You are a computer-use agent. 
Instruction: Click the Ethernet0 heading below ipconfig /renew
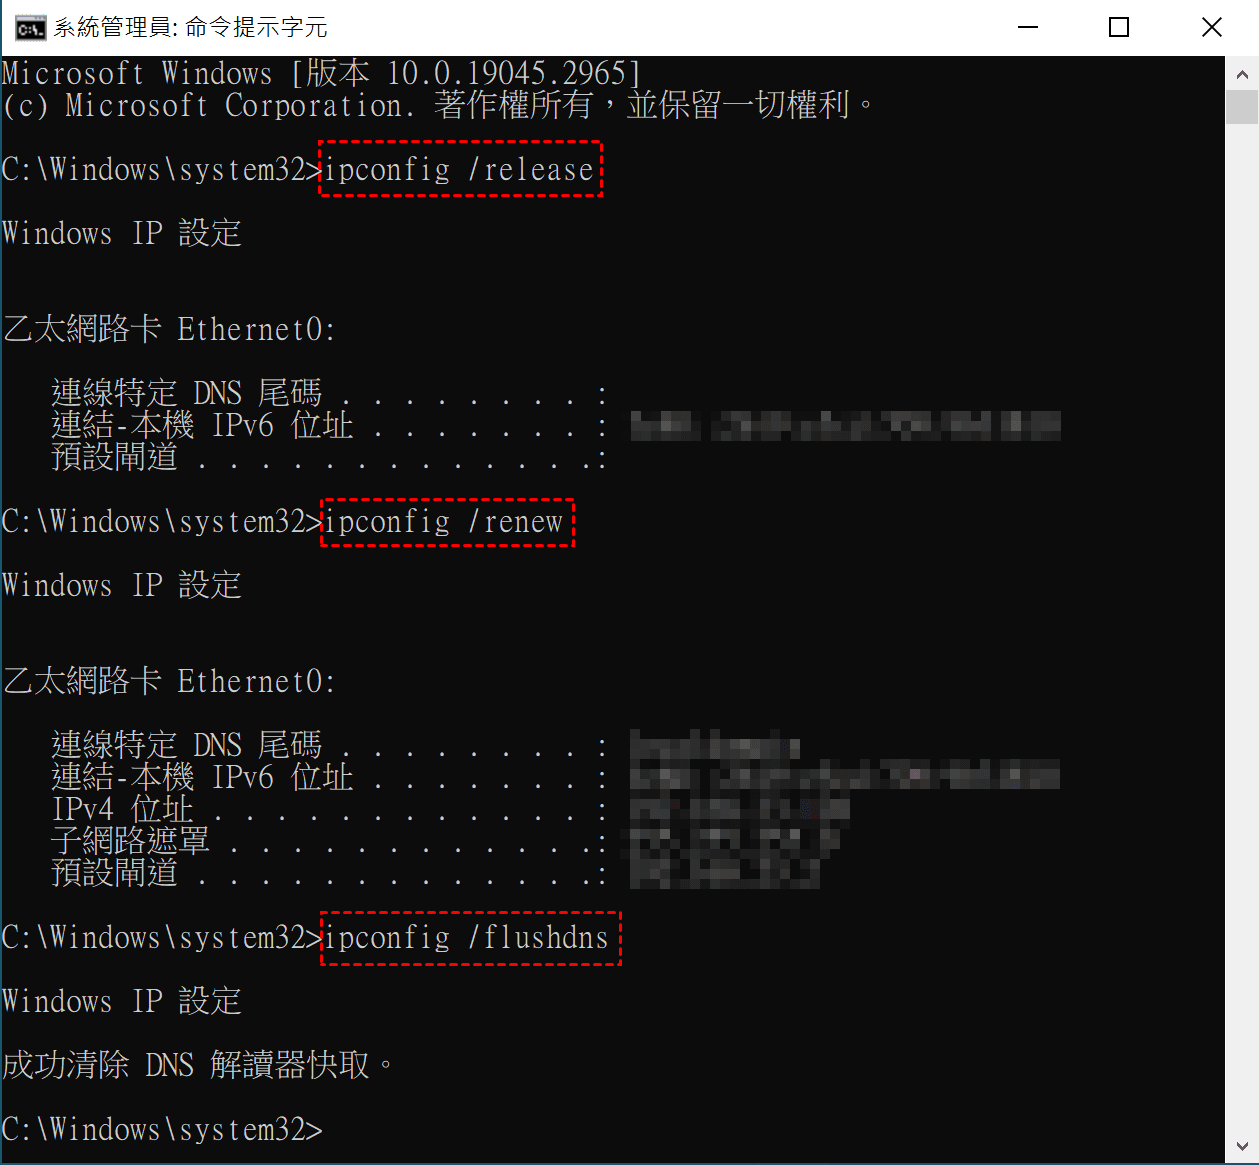point(169,681)
